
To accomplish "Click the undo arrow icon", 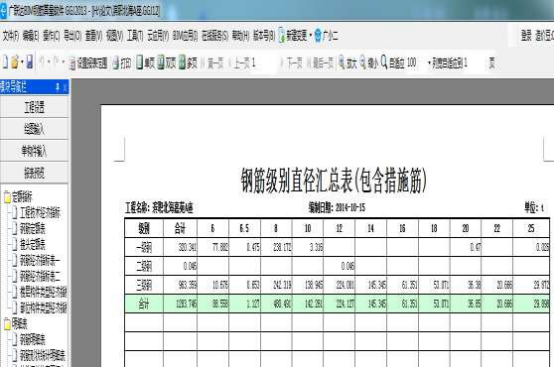I will pos(42,62).
